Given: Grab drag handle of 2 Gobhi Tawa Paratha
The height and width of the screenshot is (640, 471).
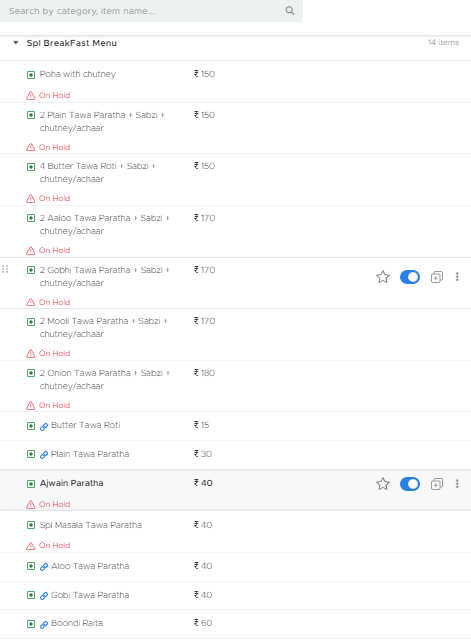Looking at the screenshot, I should [5, 269].
